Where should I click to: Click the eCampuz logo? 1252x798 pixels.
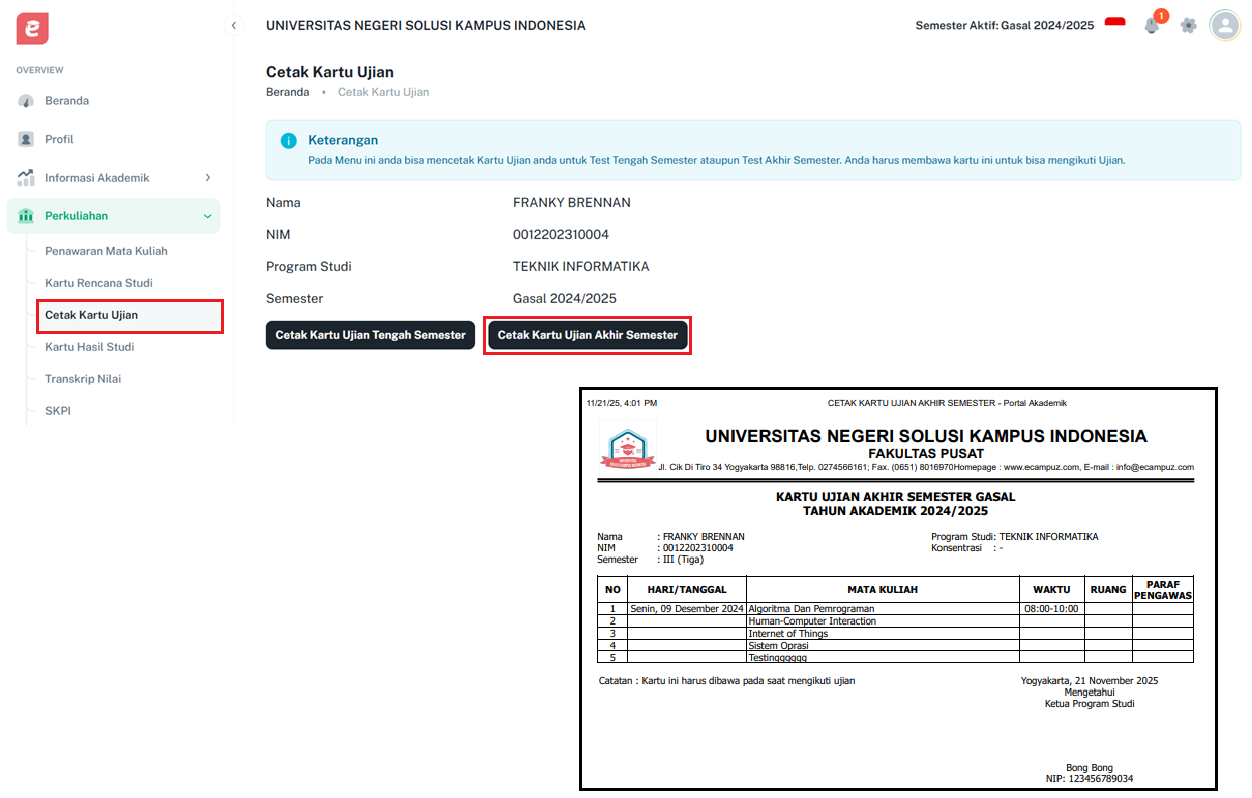(x=31, y=28)
